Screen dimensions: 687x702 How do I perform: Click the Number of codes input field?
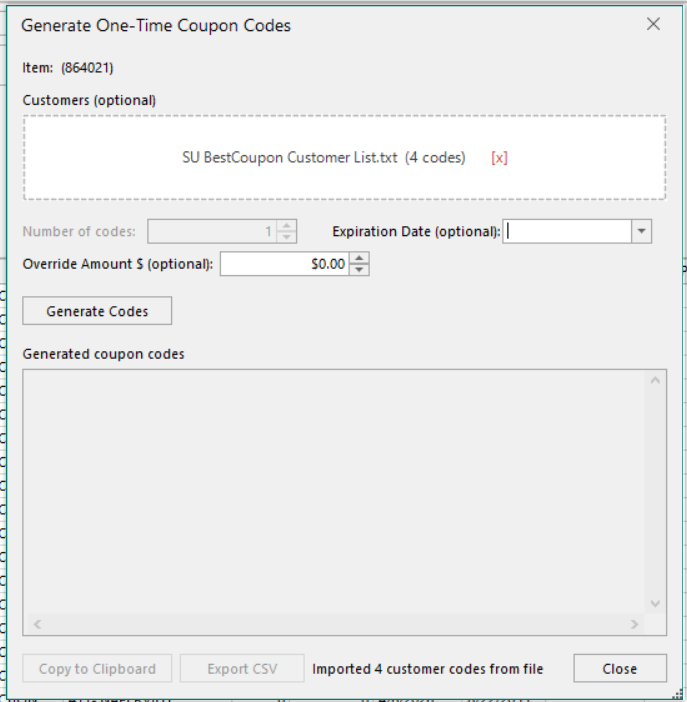[212, 231]
